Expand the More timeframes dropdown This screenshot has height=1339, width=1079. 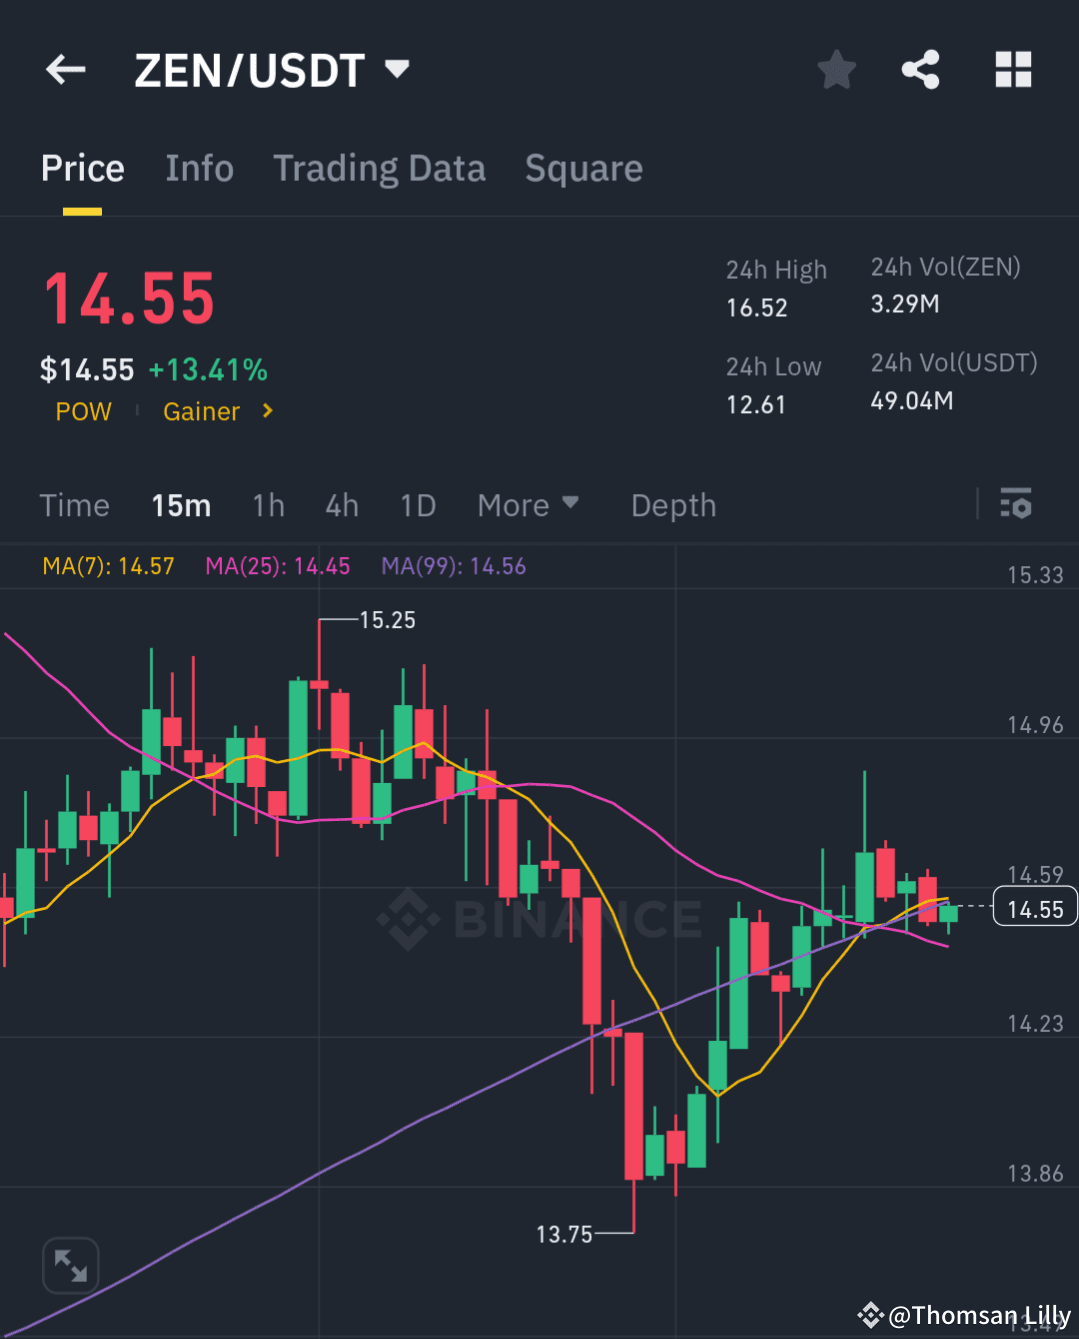[528, 505]
